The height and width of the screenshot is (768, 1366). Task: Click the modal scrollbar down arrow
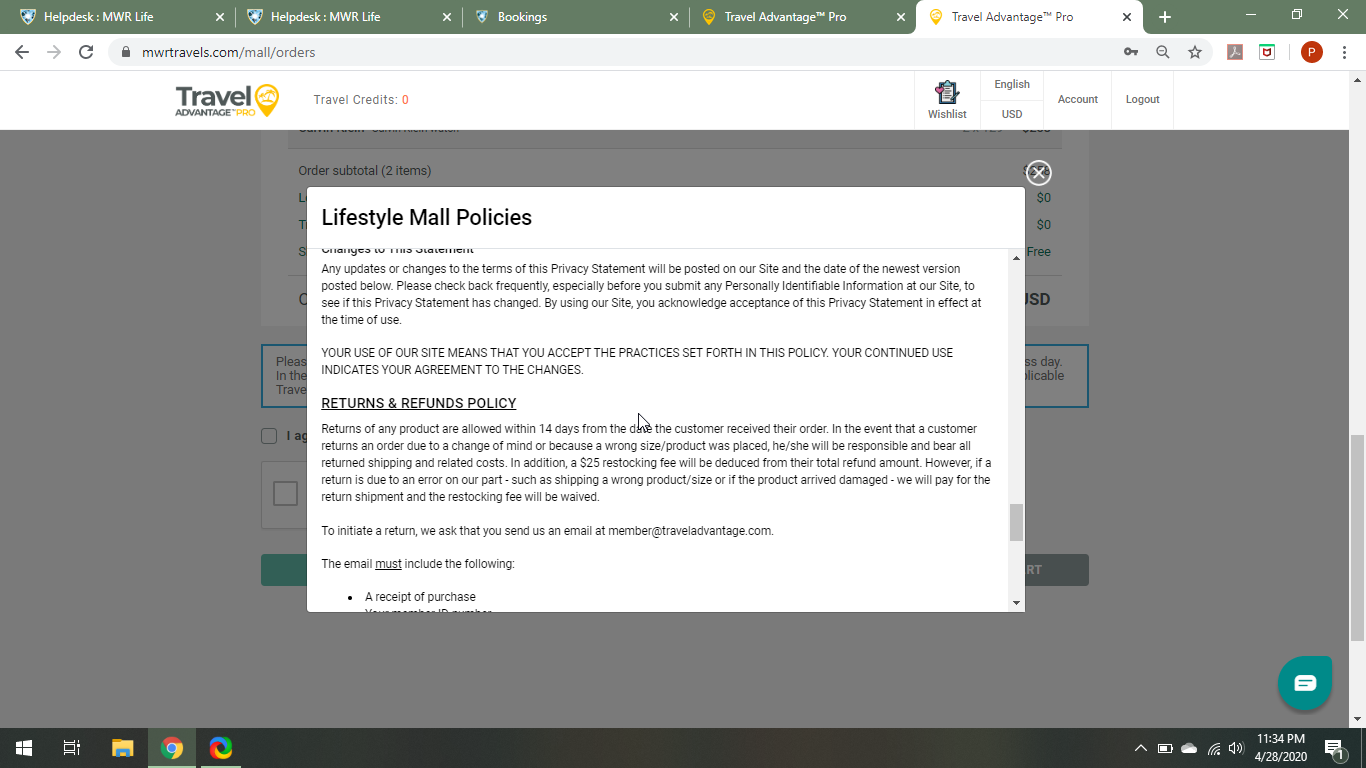[x=1016, y=603]
